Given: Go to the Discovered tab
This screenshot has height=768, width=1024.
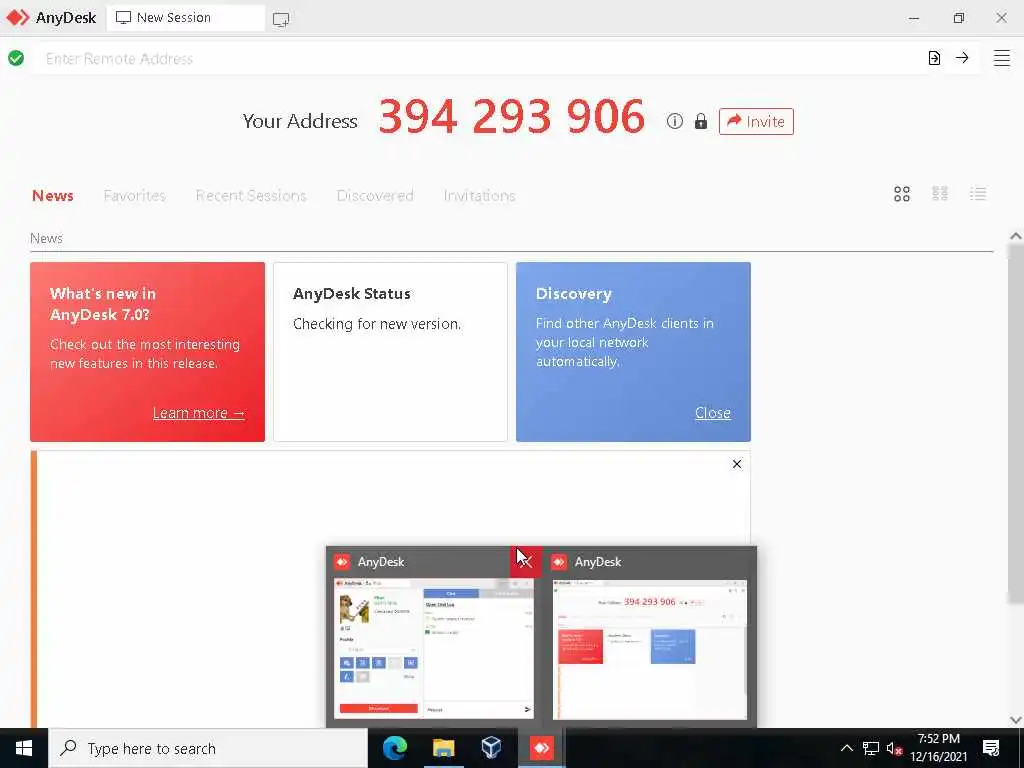Looking at the screenshot, I should 375,195.
